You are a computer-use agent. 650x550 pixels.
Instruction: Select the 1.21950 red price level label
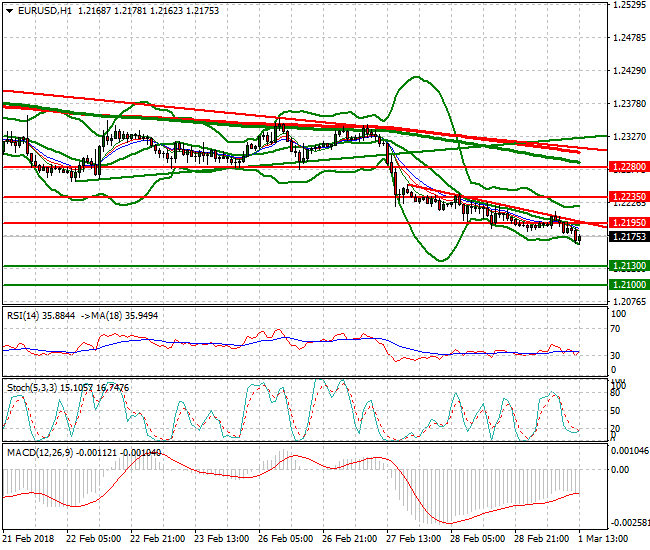click(x=629, y=223)
